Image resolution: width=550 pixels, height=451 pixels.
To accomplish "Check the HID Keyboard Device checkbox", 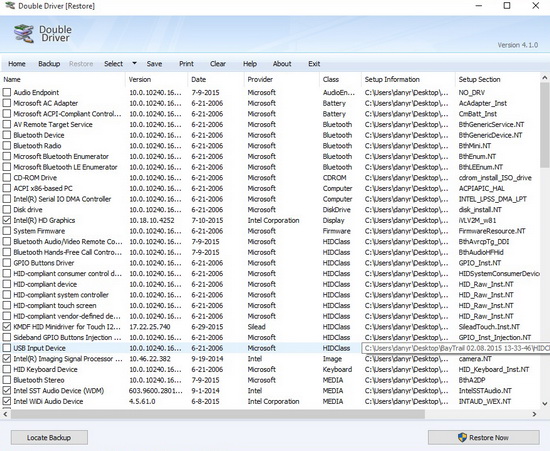I will click(7, 369).
